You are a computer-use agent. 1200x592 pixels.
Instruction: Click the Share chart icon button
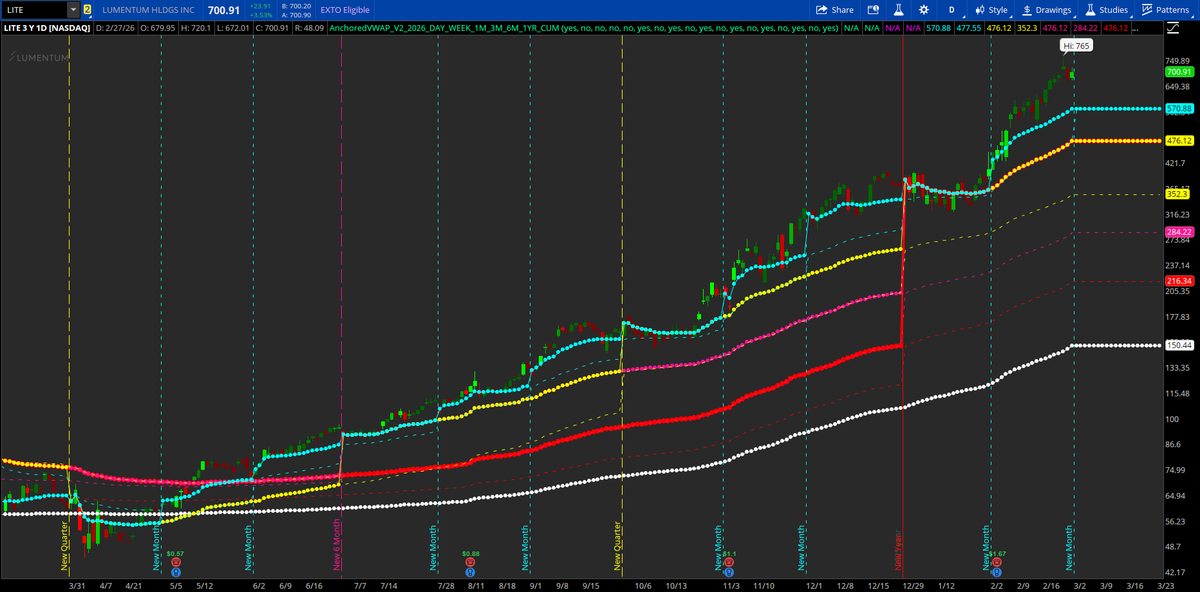pos(835,9)
